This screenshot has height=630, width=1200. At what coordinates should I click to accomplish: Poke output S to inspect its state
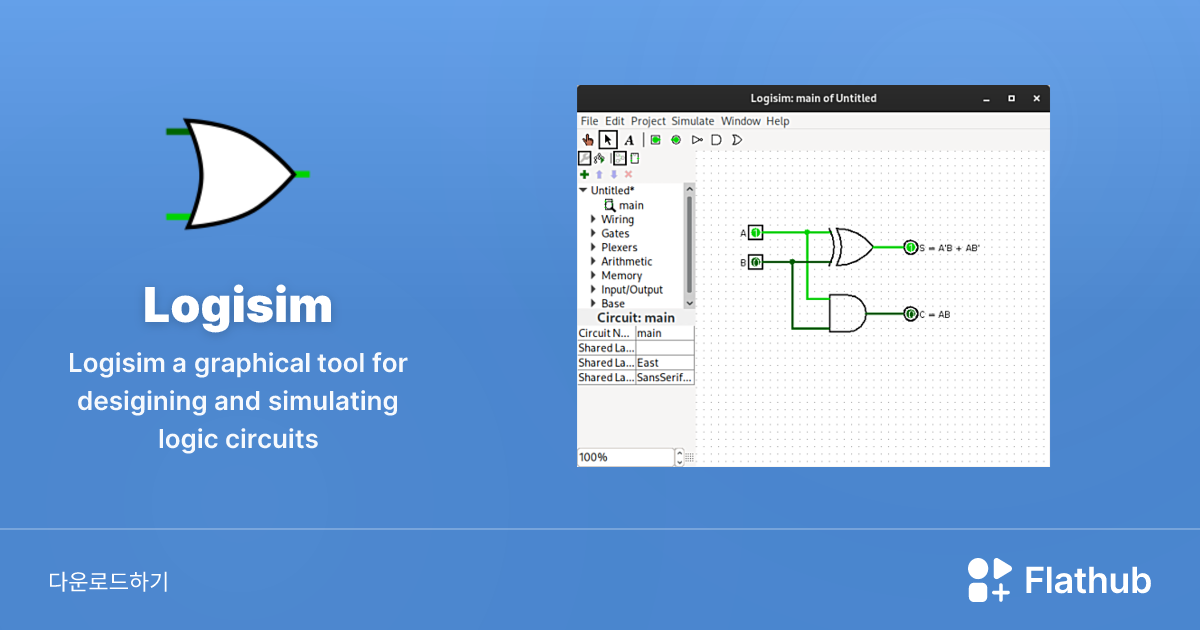[x=910, y=246]
